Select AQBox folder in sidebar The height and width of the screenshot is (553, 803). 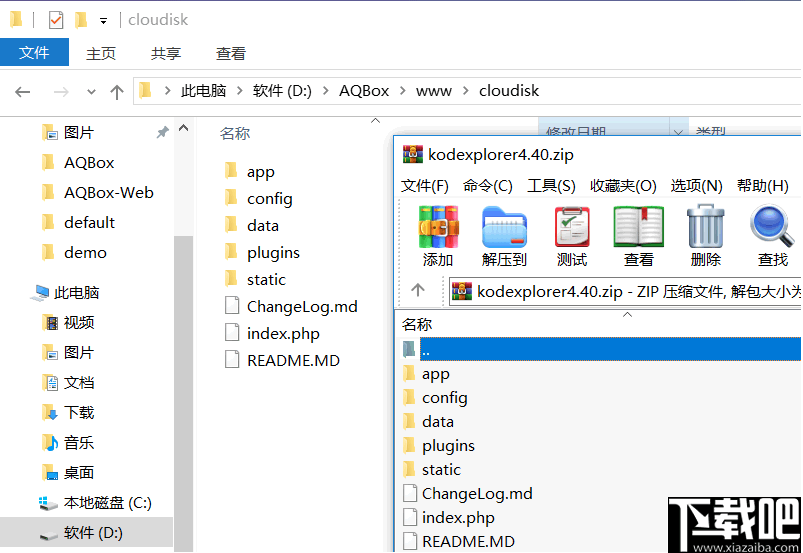click(89, 163)
